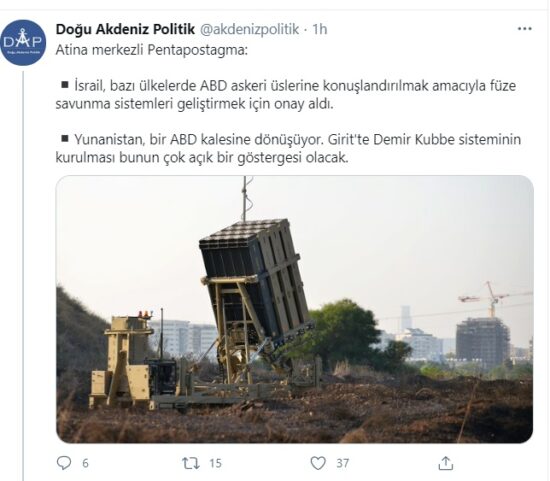Screen dimensions: 550x481
Task: Click the square bullet before İsrail
Action: [65, 85]
